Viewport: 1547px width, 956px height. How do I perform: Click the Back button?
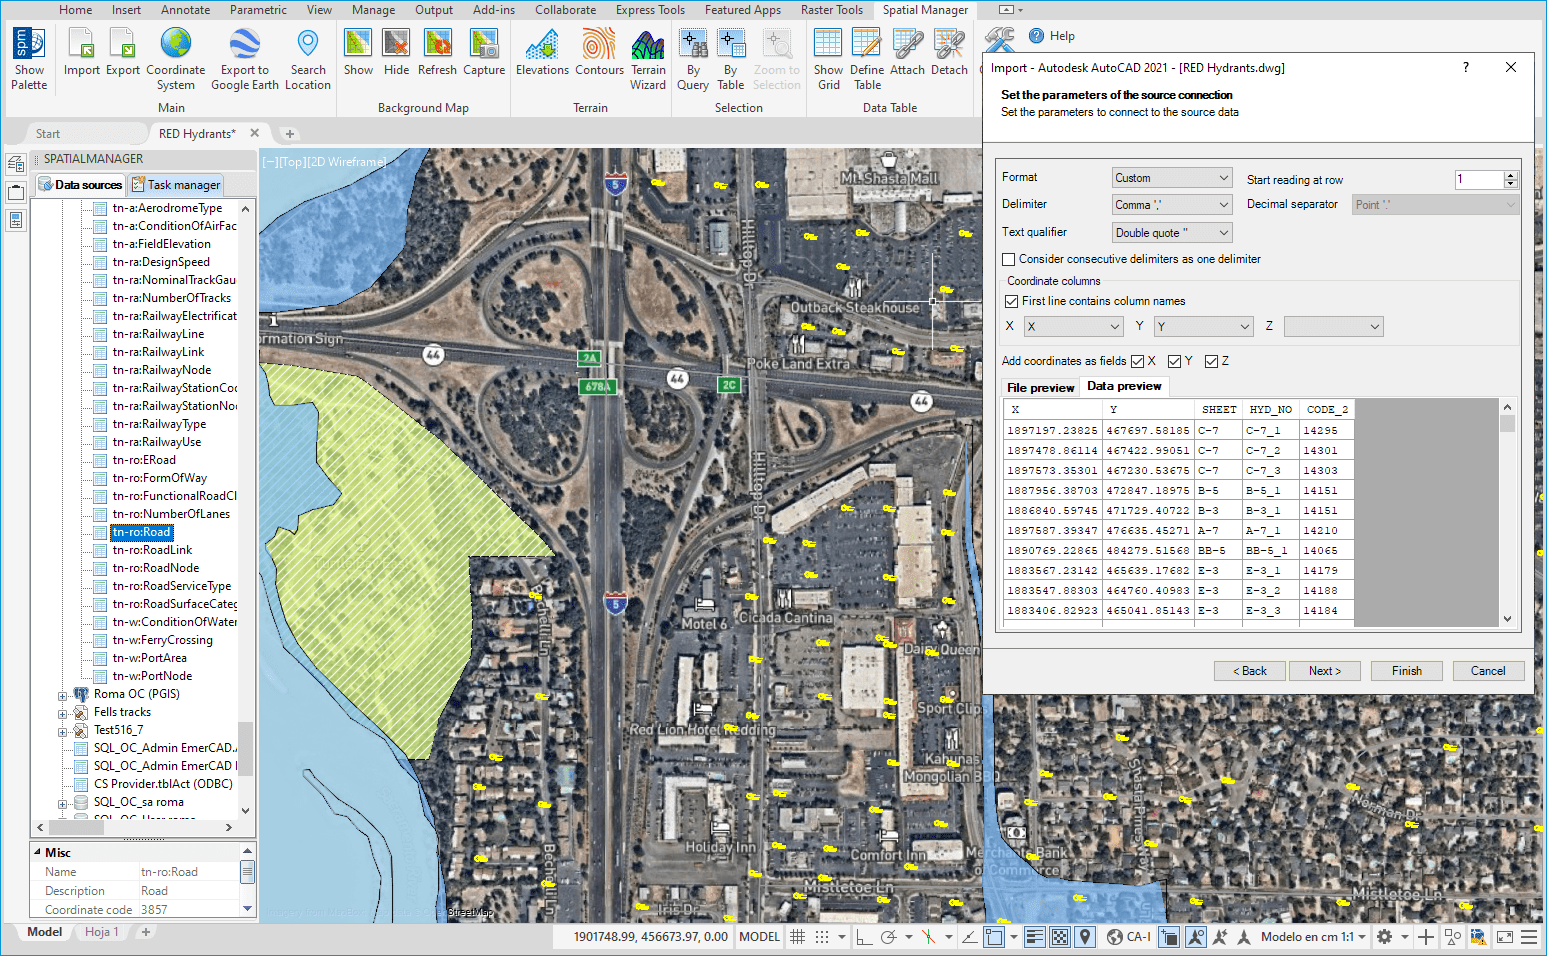[x=1249, y=671]
